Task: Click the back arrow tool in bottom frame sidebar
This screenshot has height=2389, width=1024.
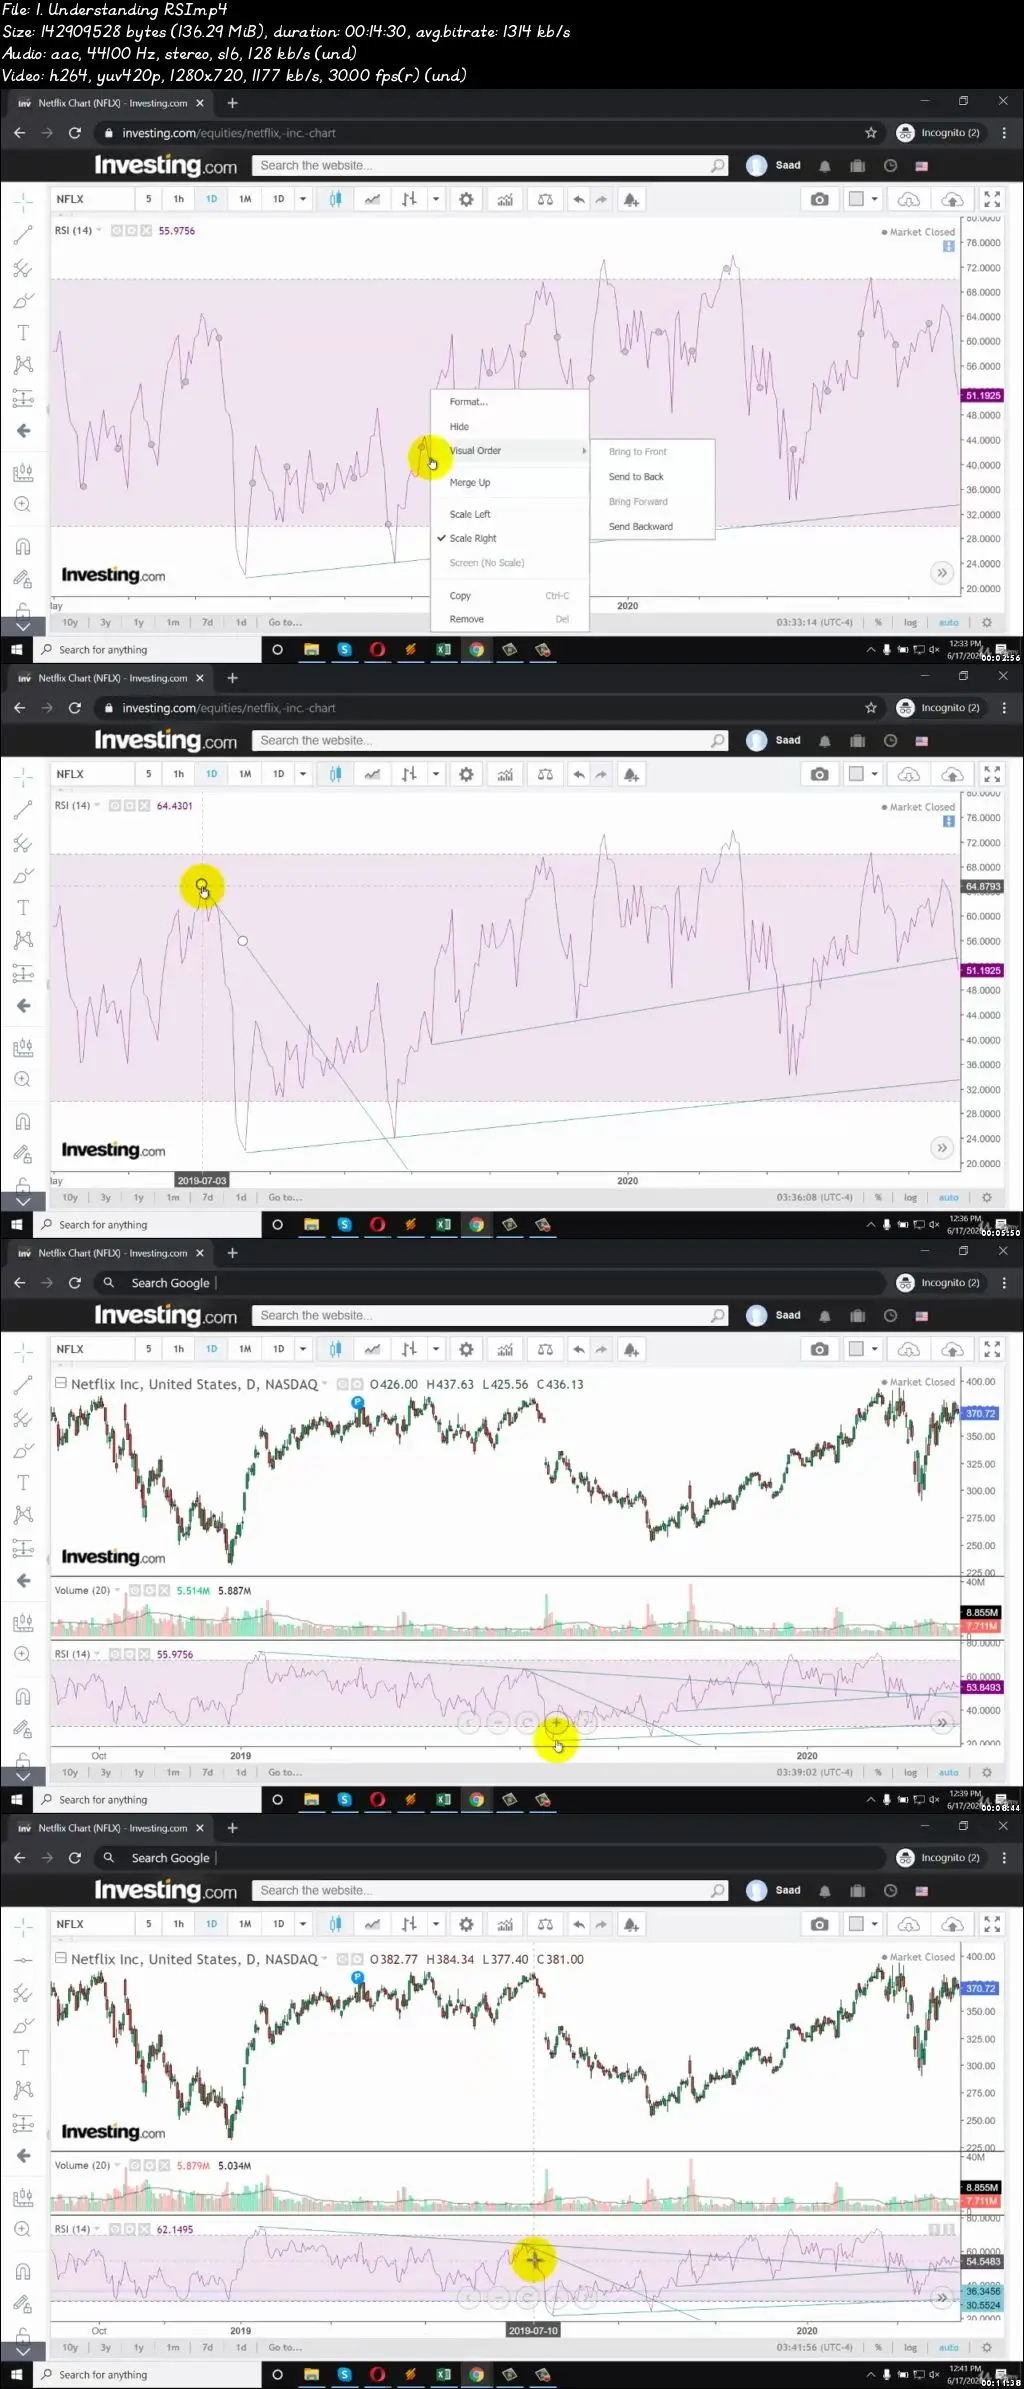Action: coord(23,2156)
